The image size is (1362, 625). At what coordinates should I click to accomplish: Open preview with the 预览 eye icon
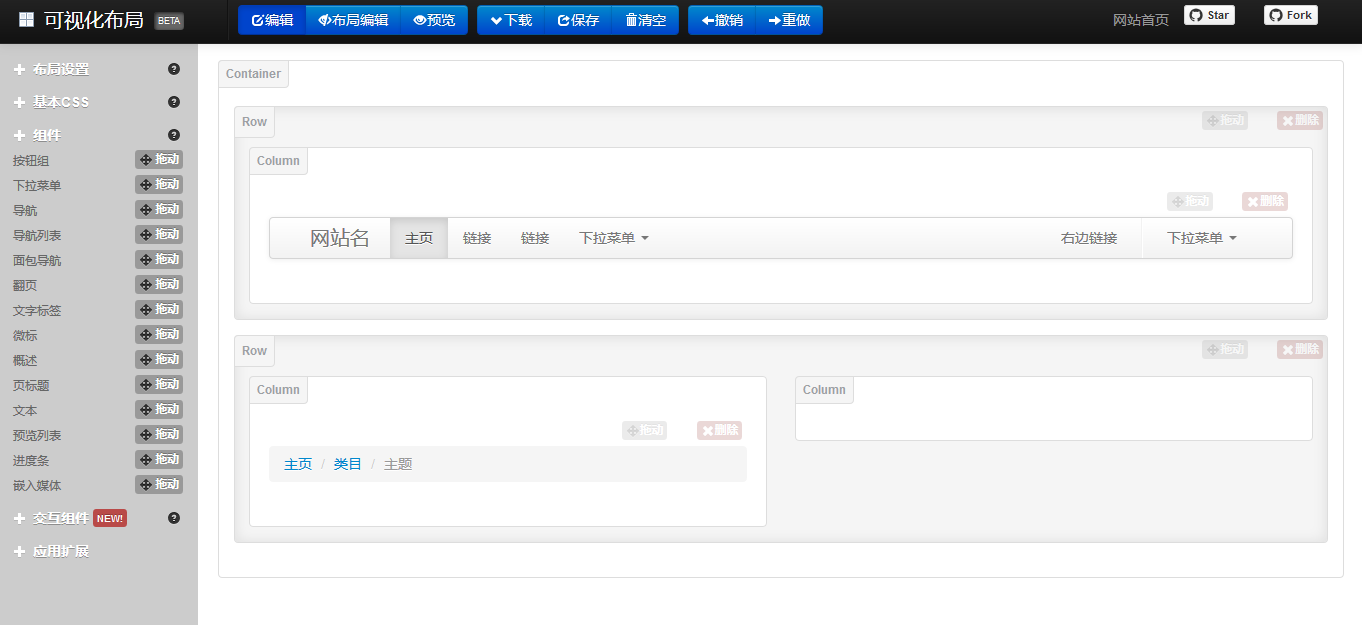pyautogui.click(x=419, y=20)
